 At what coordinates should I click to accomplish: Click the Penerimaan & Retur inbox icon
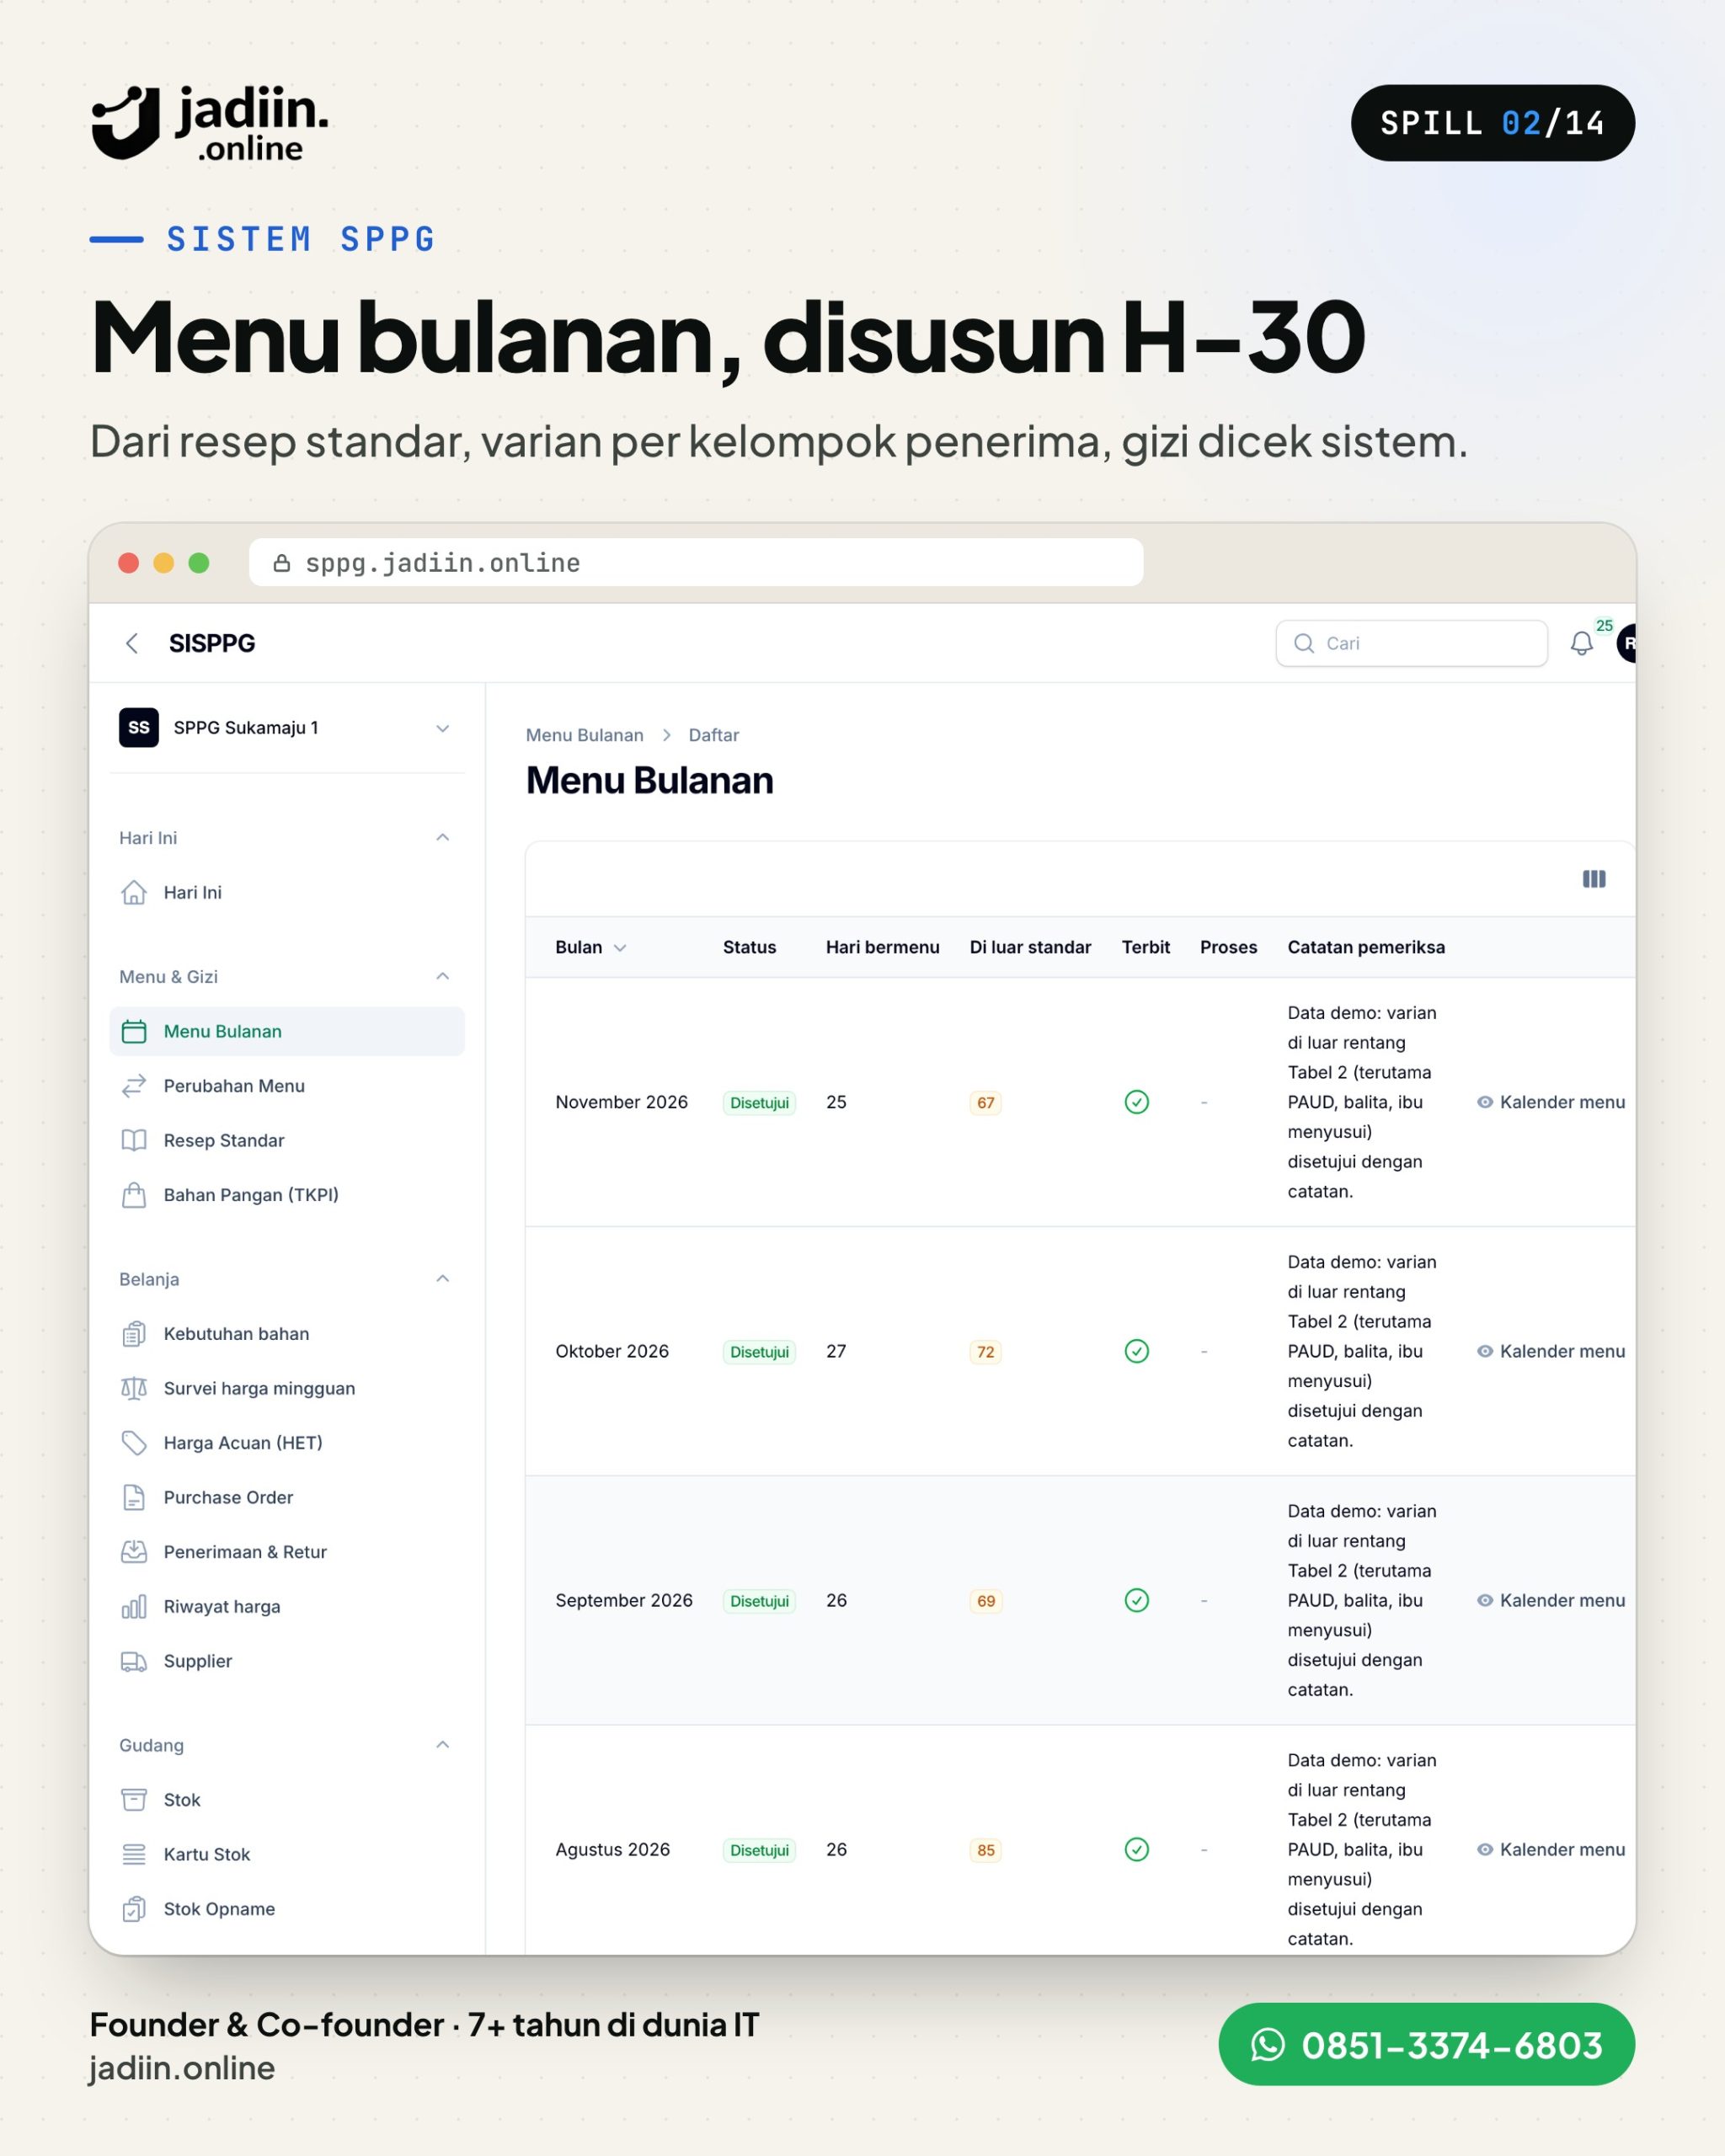(134, 1552)
